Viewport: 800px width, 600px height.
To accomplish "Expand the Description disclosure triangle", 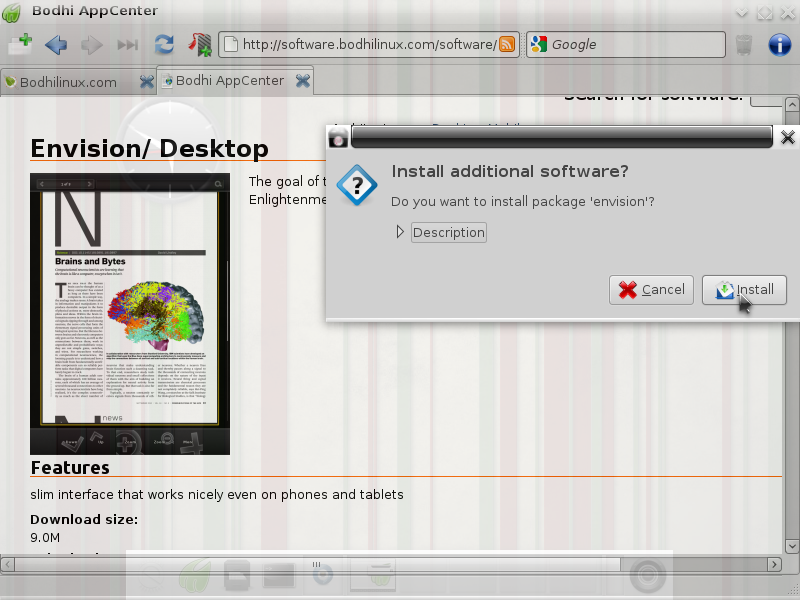I will tap(400, 232).
